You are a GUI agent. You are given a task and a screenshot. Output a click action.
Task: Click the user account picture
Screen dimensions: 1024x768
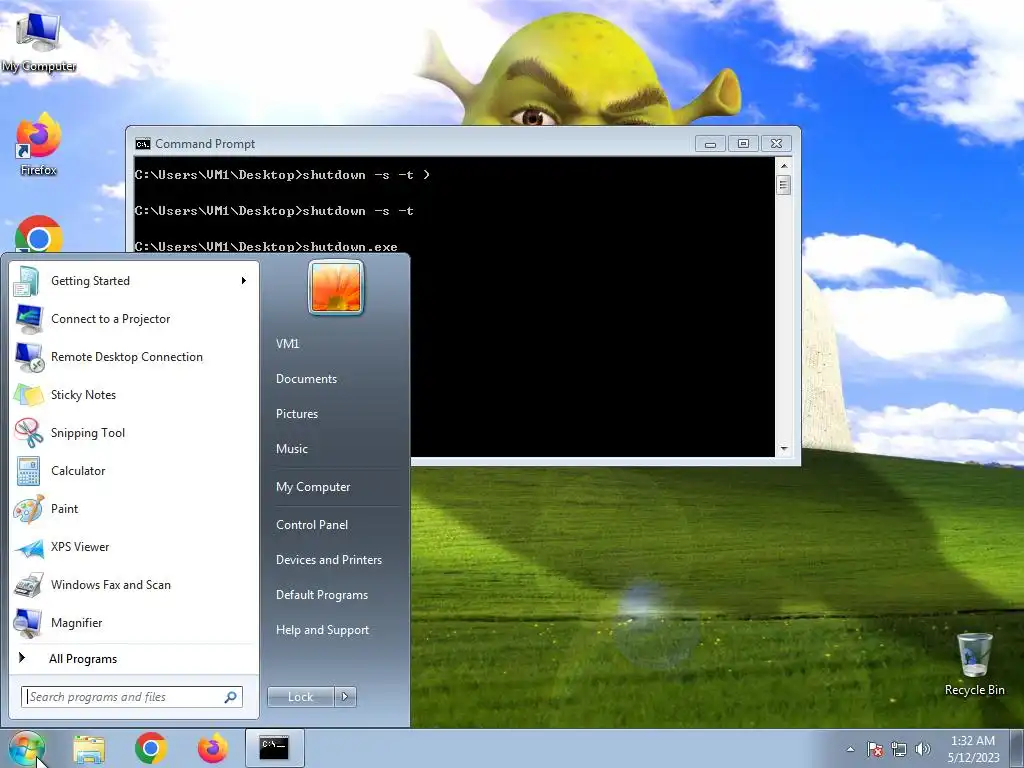point(336,287)
